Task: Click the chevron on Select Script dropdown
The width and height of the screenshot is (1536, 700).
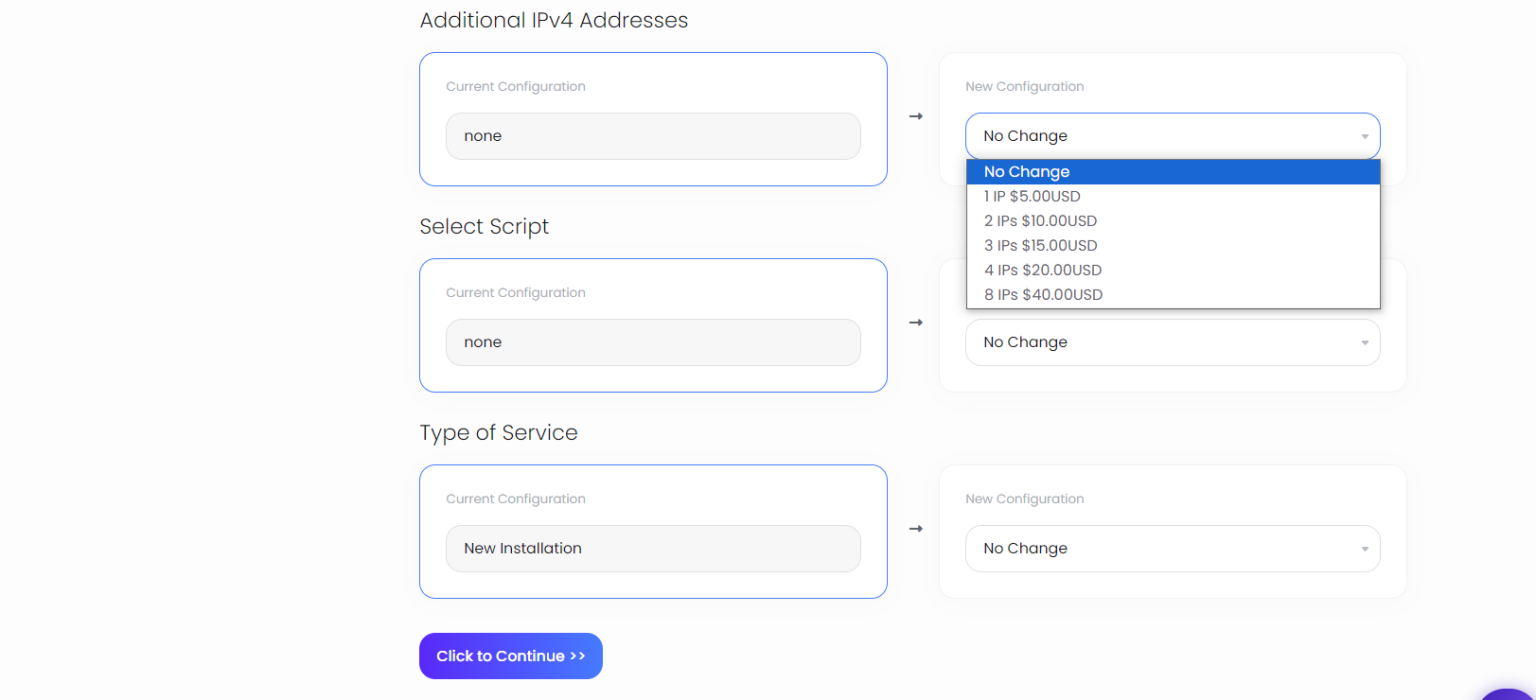Action: [1363, 342]
